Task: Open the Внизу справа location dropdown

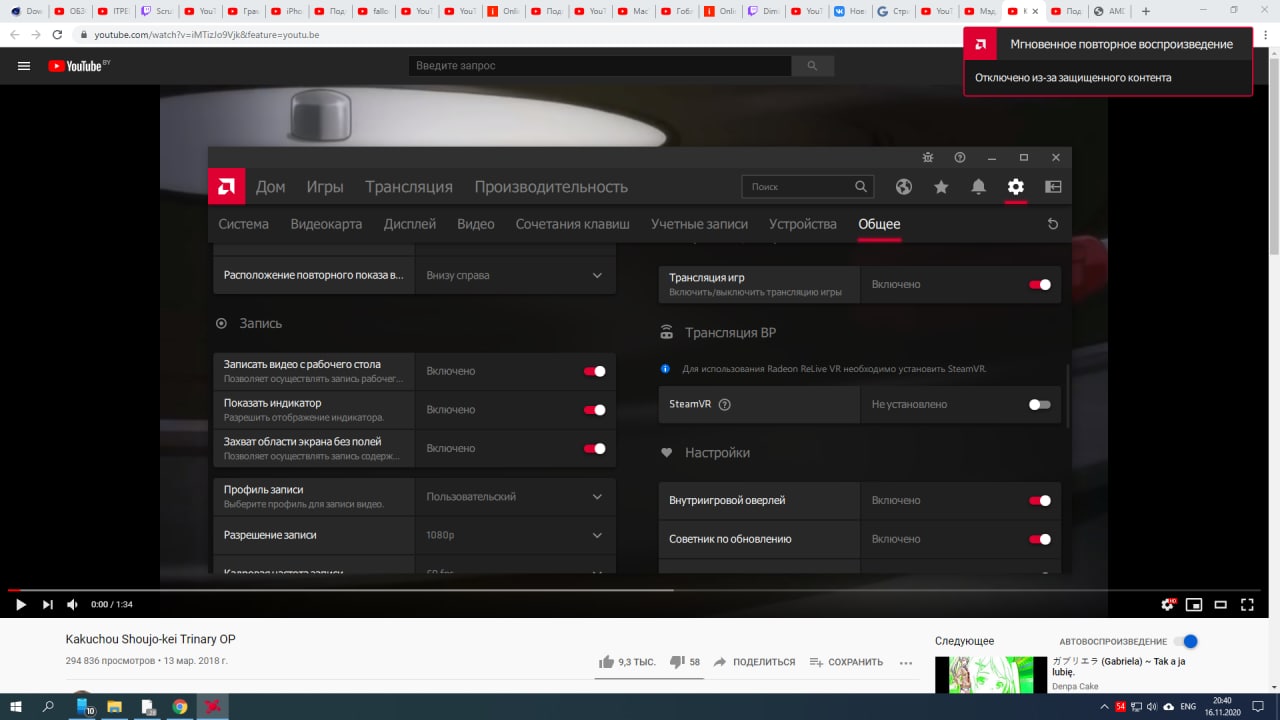Action: click(515, 275)
